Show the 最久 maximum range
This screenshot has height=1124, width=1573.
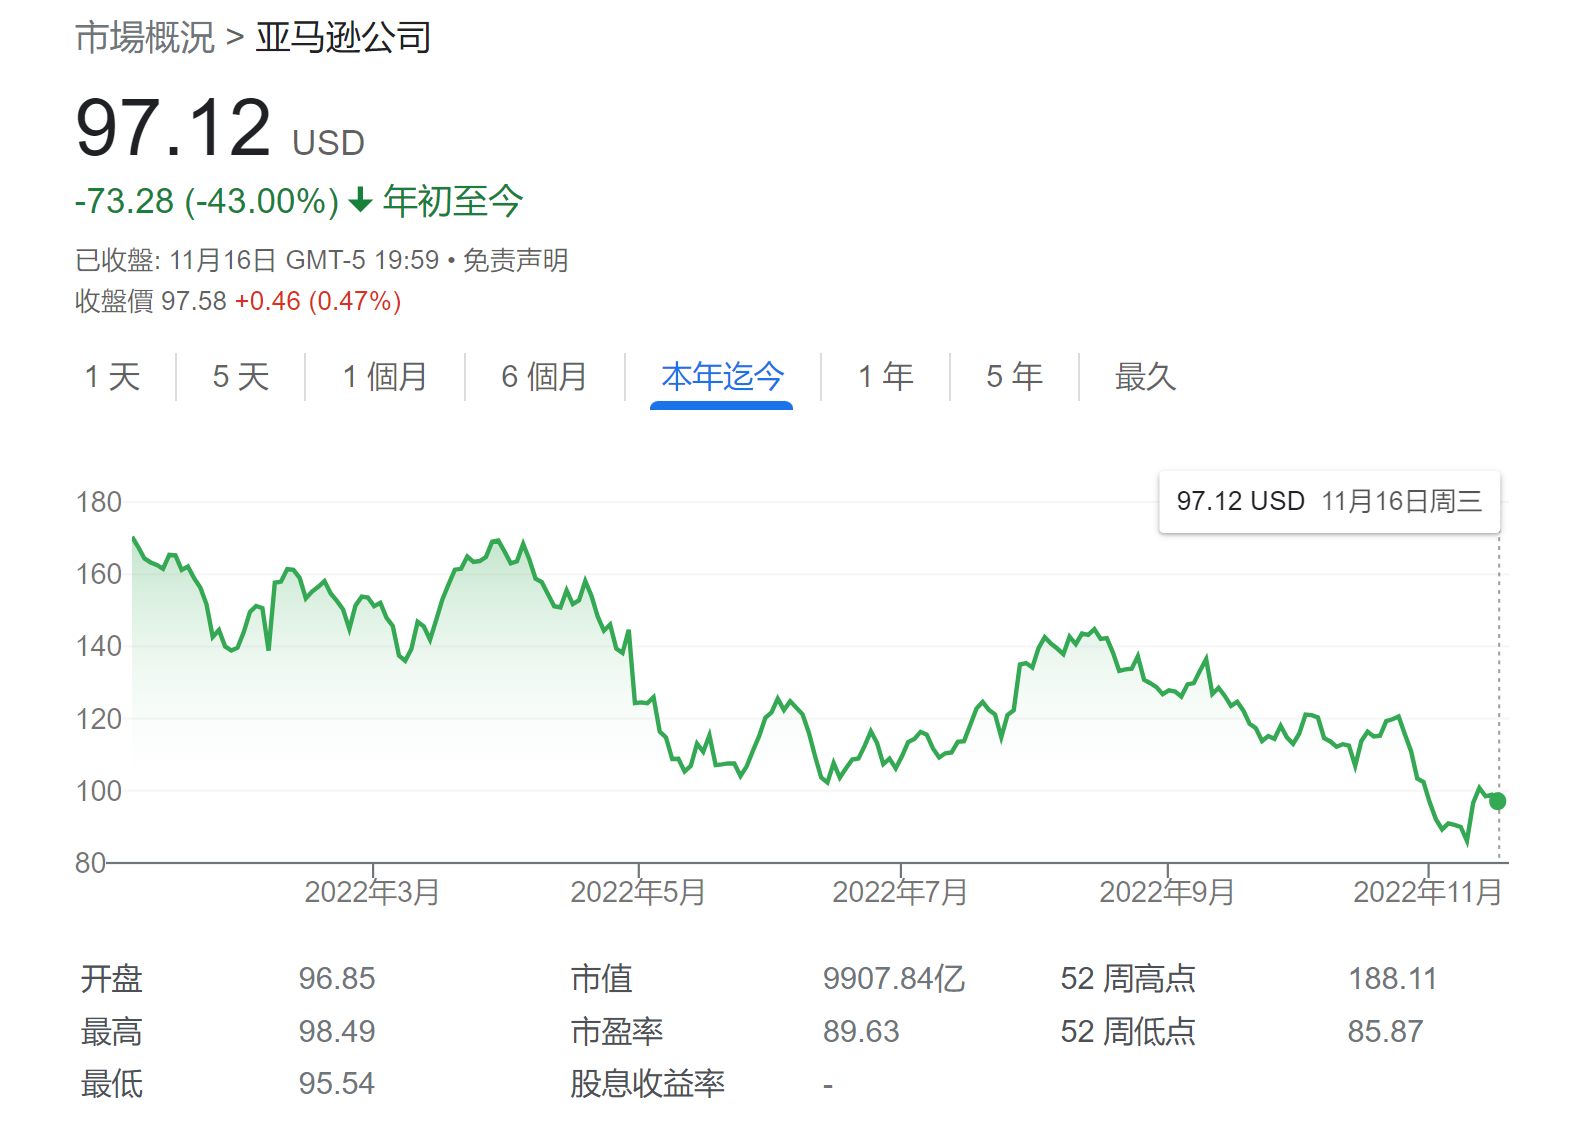tap(1145, 377)
